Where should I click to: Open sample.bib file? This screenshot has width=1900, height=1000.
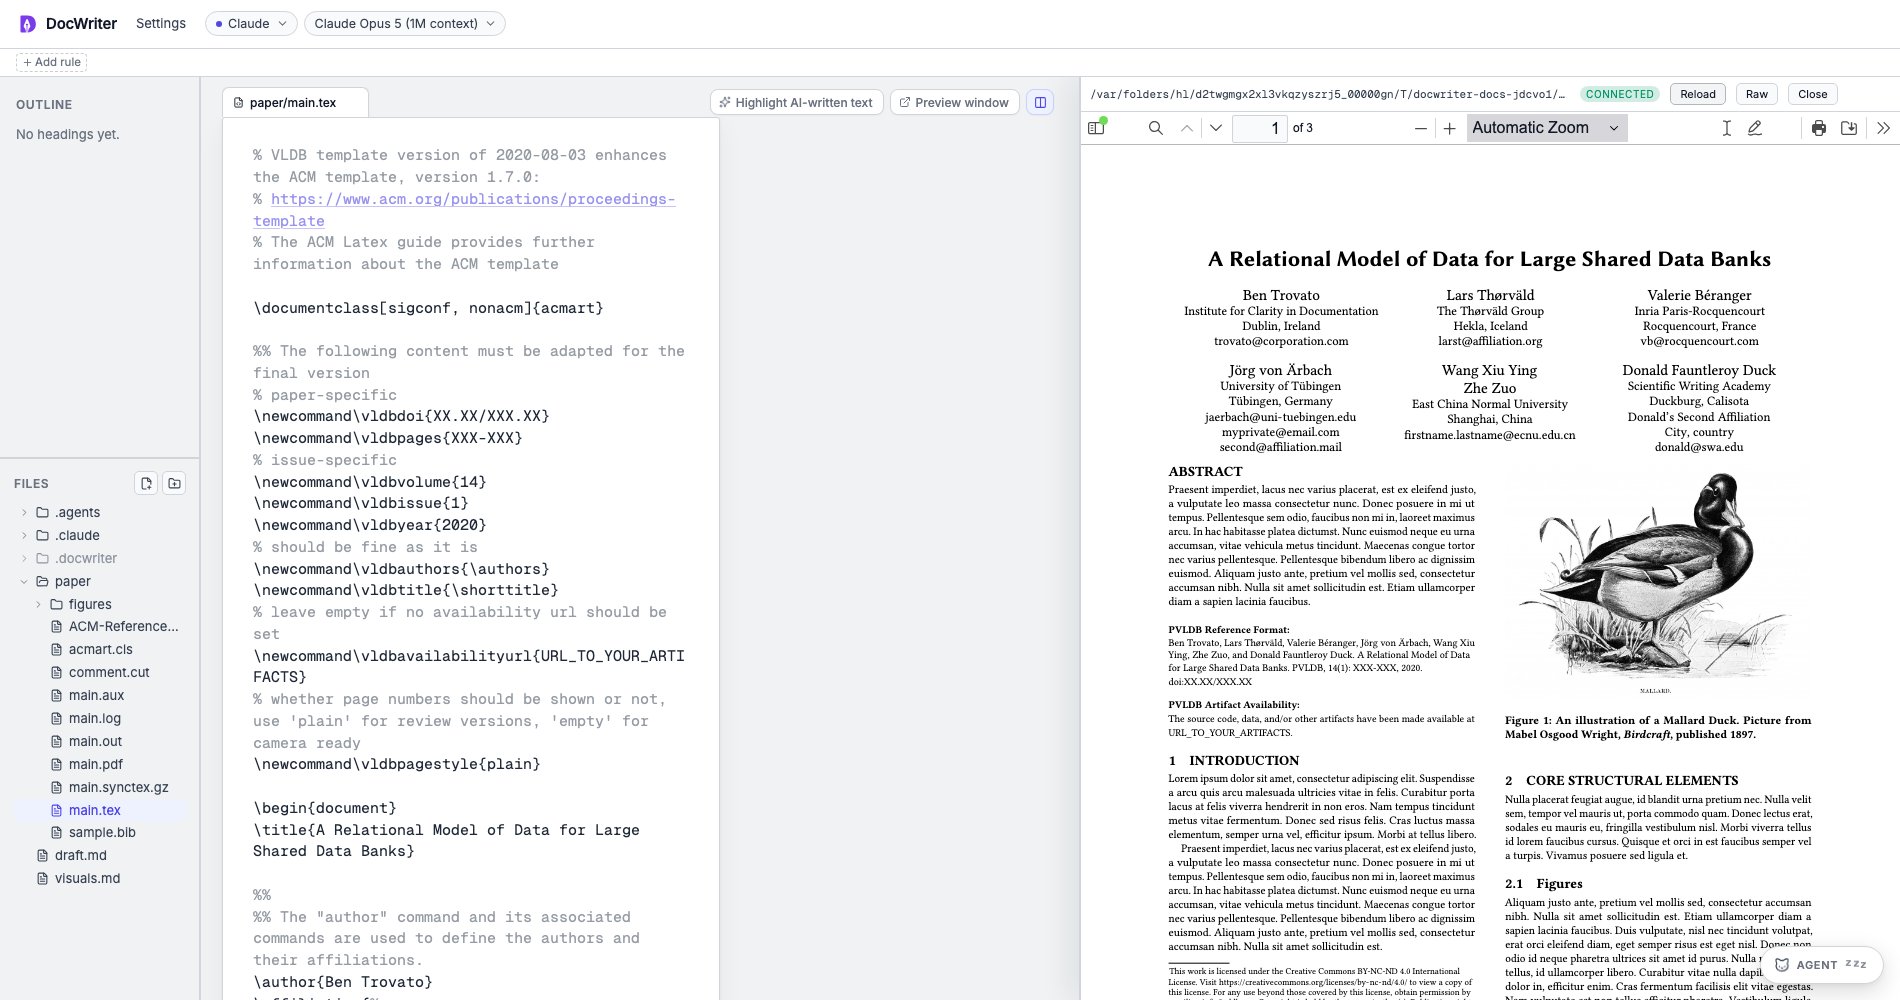[x=100, y=832]
